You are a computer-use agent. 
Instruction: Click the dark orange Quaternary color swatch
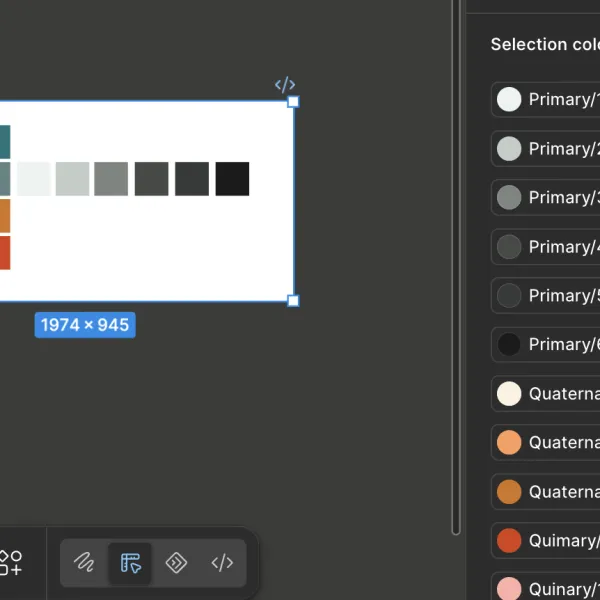tap(509, 492)
